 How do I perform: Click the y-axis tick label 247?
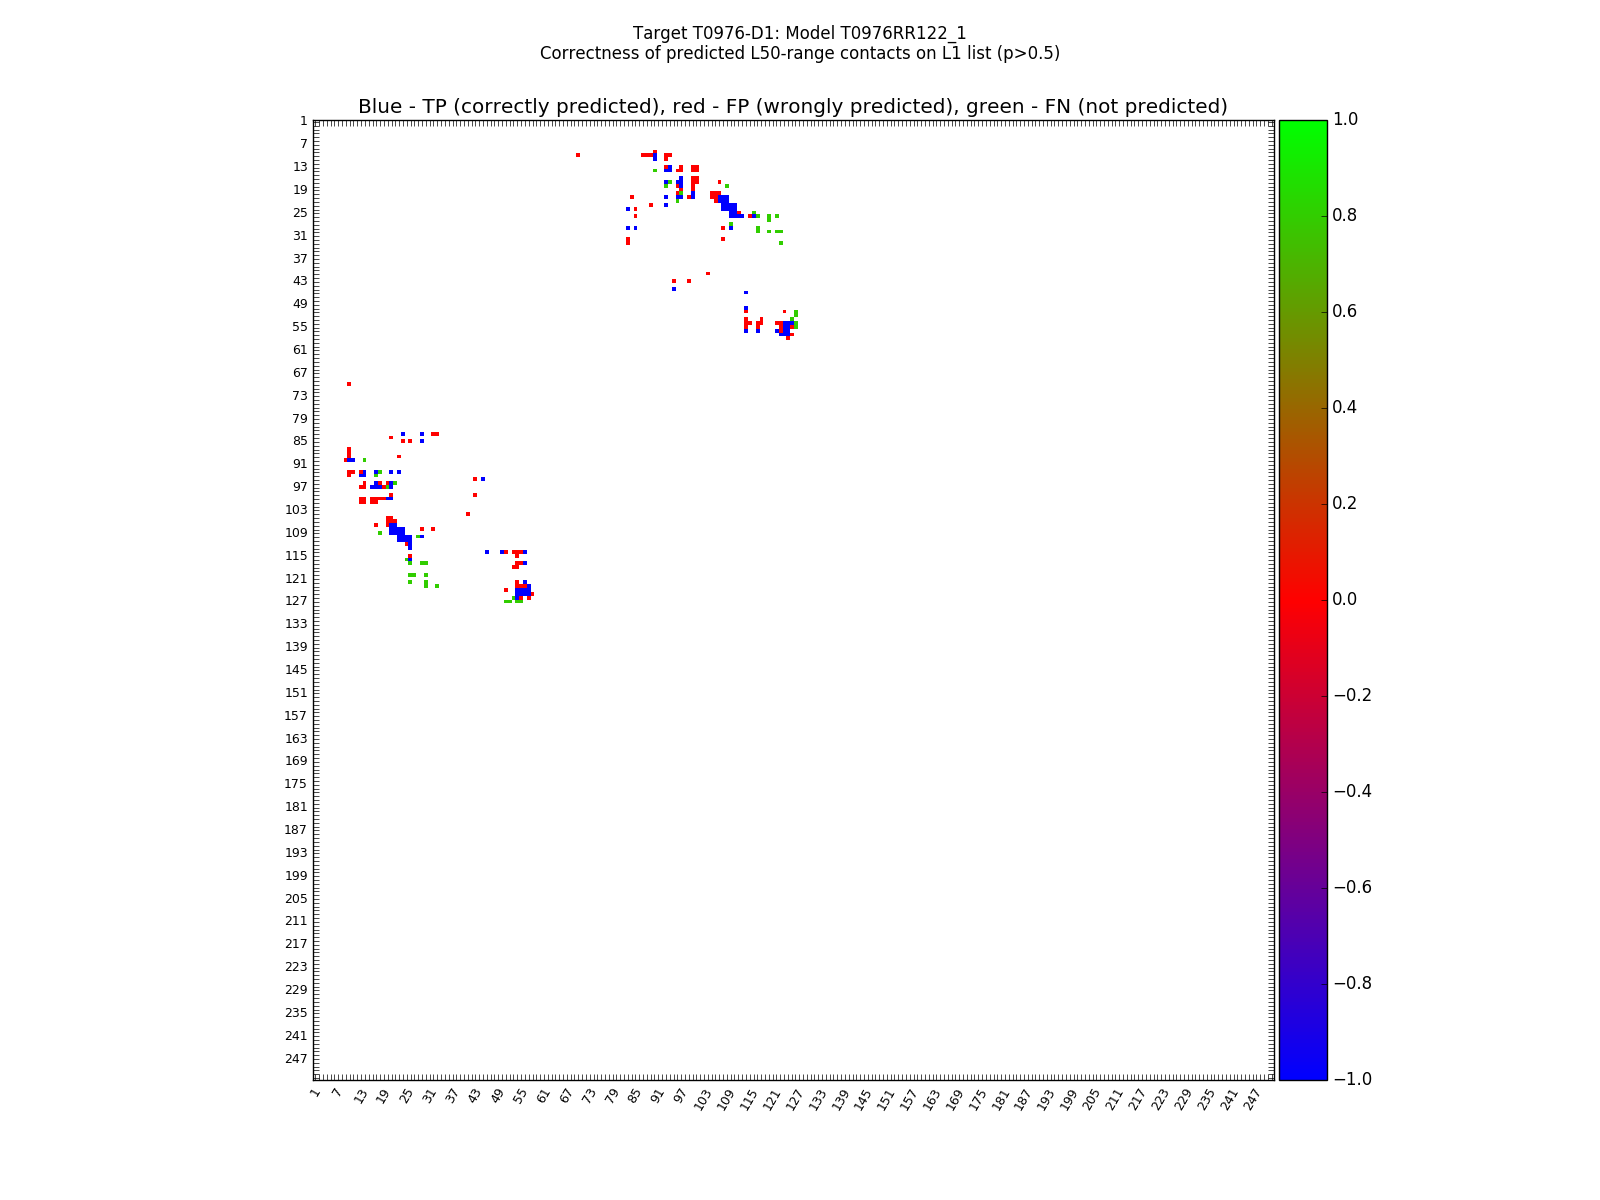click(x=296, y=1059)
